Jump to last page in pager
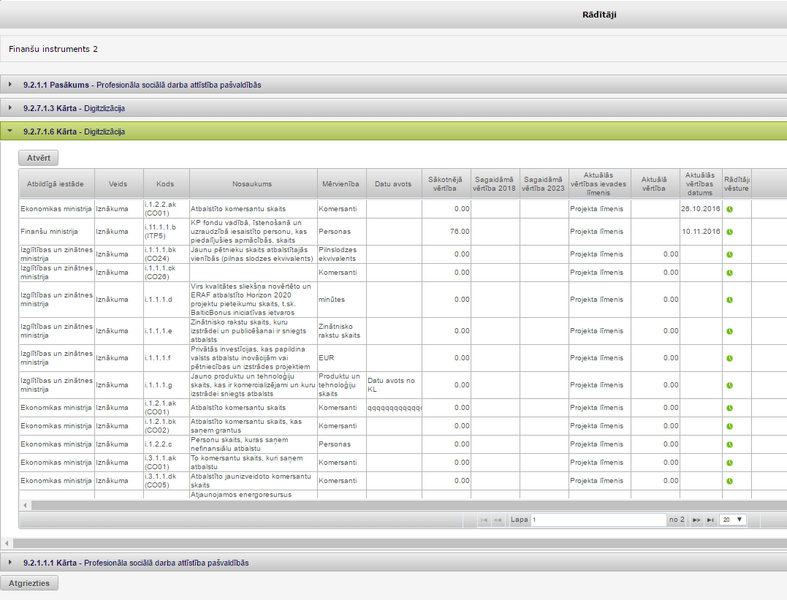The image size is (787, 600). click(710, 520)
